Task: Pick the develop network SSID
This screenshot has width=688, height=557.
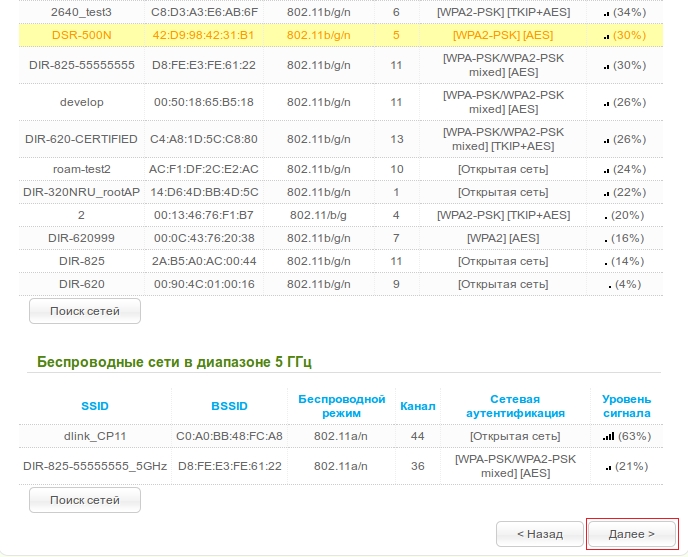Action: (82, 102)
